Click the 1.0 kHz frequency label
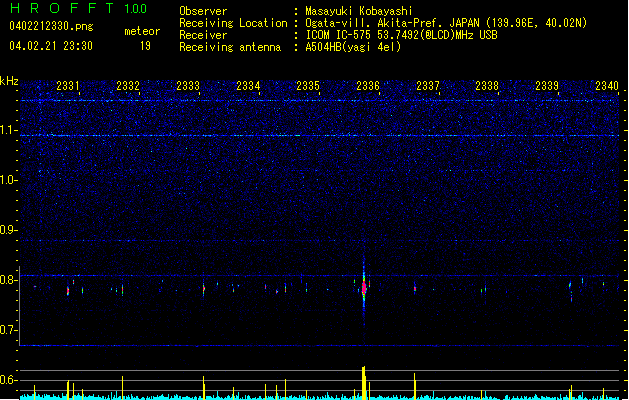629x400 pixels. 9,180
